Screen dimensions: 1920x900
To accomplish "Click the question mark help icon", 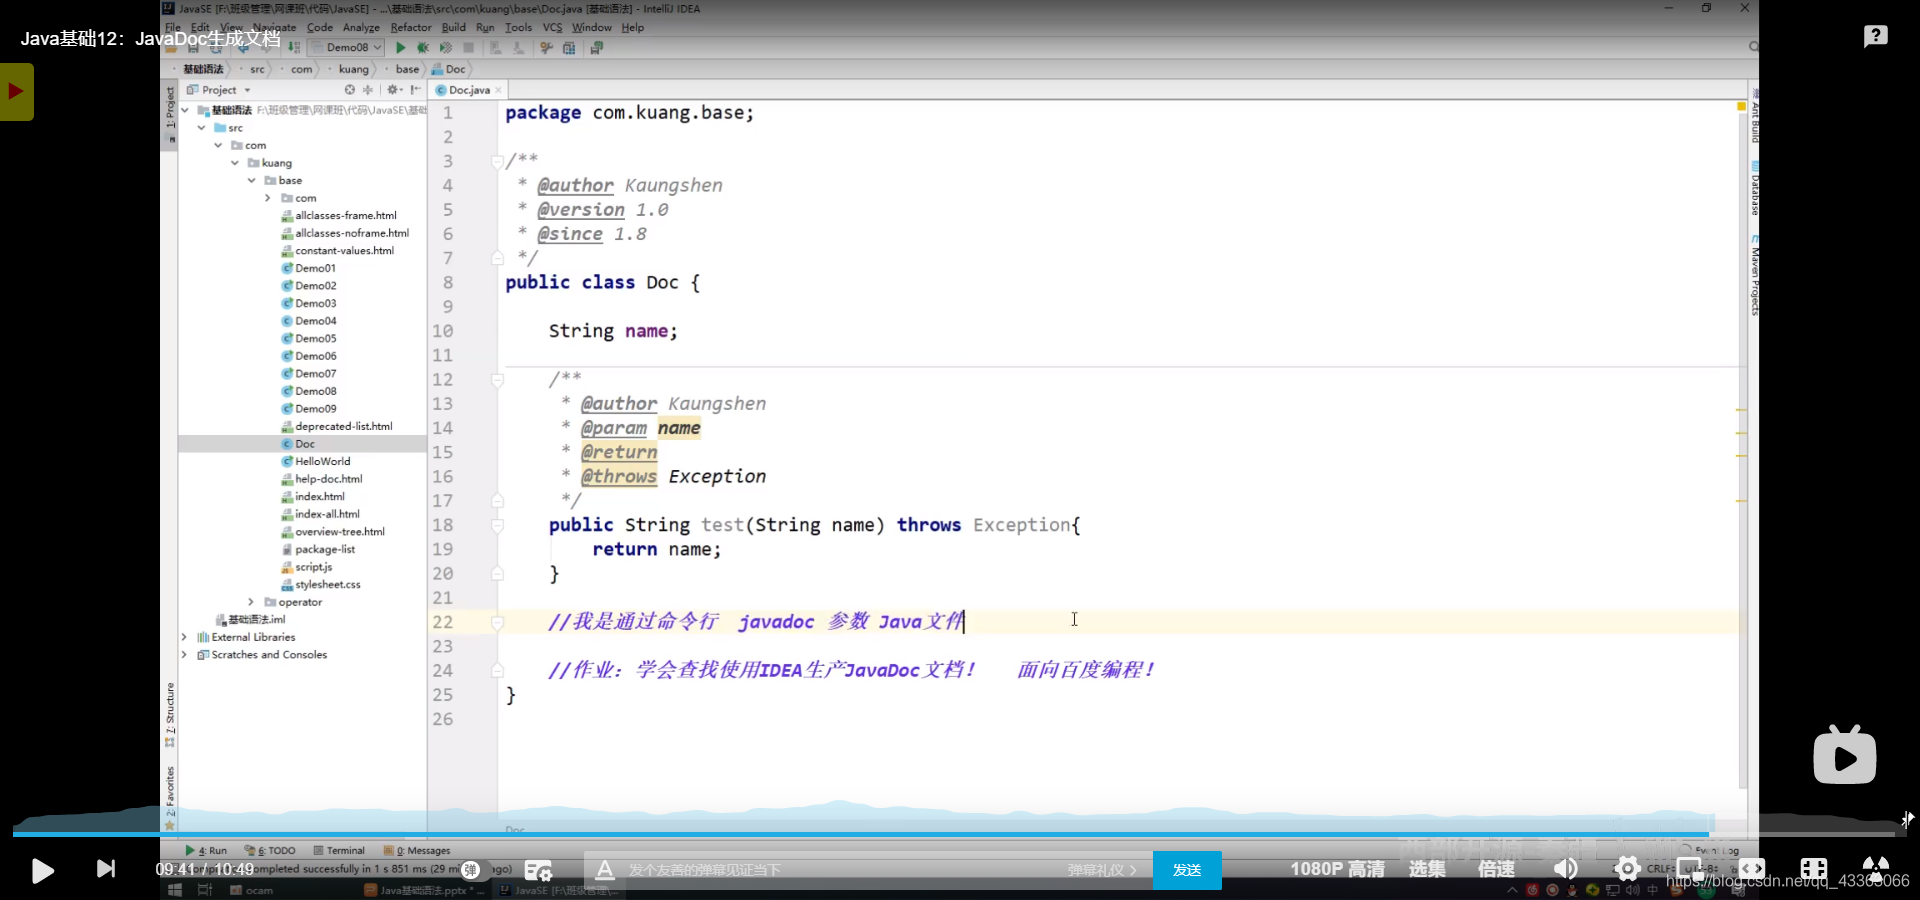I will tap(1876, 36).
